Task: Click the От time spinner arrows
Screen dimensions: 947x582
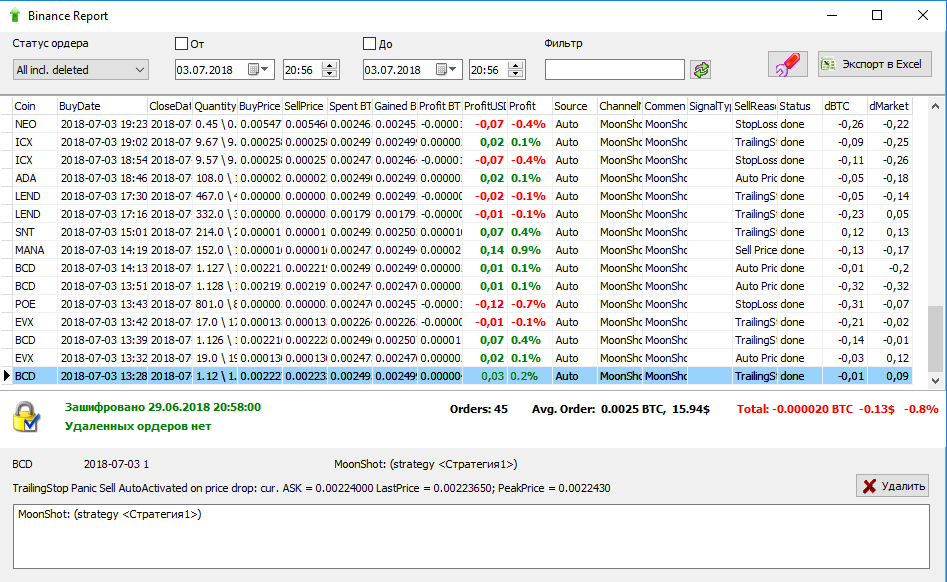Action: tap(330, 69)
